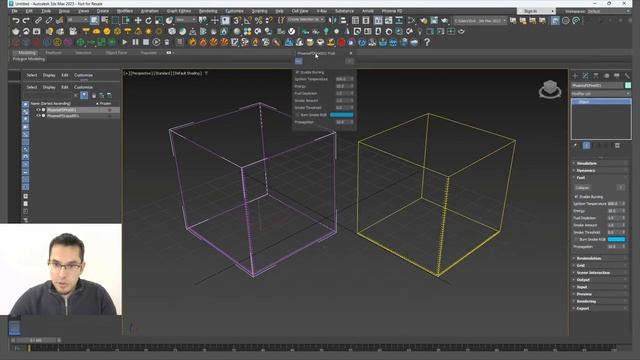Close the floating Fuel panel
Image resolution: width=640 pixels, height=360 pixels.
pyautogui.click(x=351, y=53)
